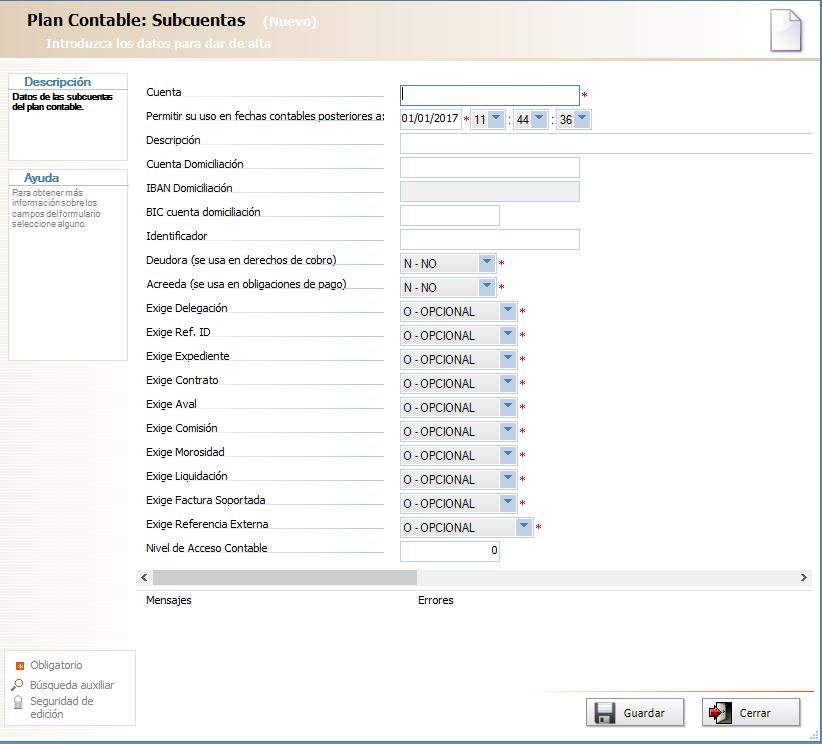Click the 'Plan Contable: Subcuentas' title
This screenshot has width=822, height=744.
(136, 20)
